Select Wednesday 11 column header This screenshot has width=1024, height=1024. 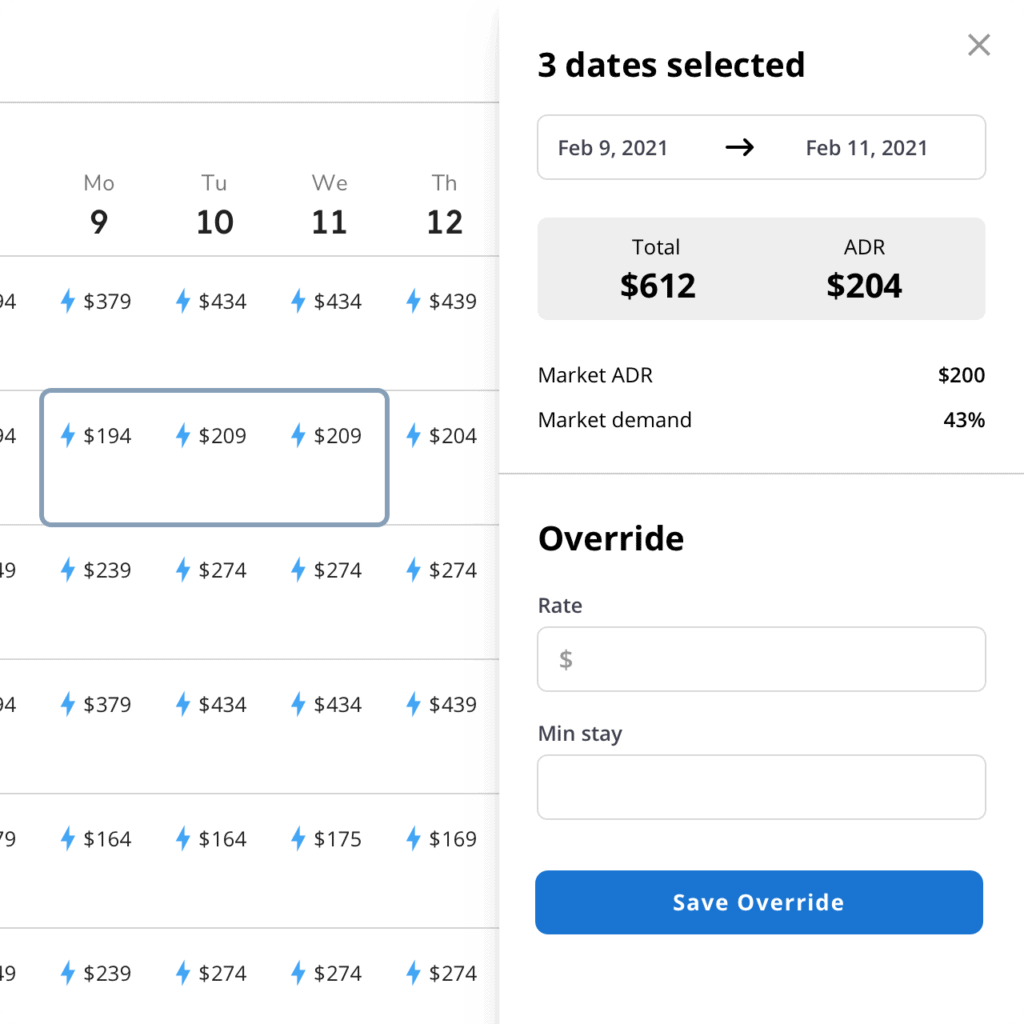329,205
